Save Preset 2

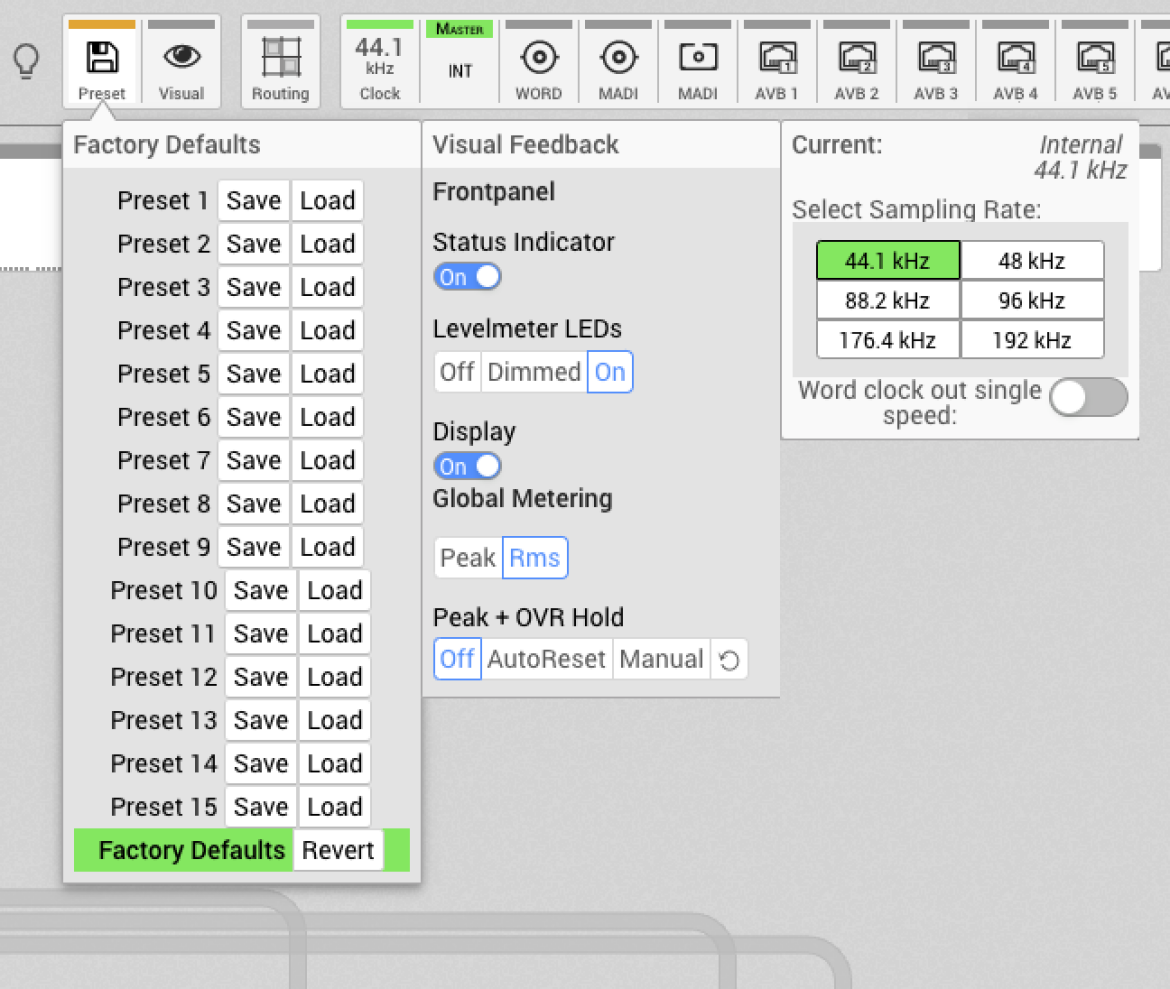254,244
